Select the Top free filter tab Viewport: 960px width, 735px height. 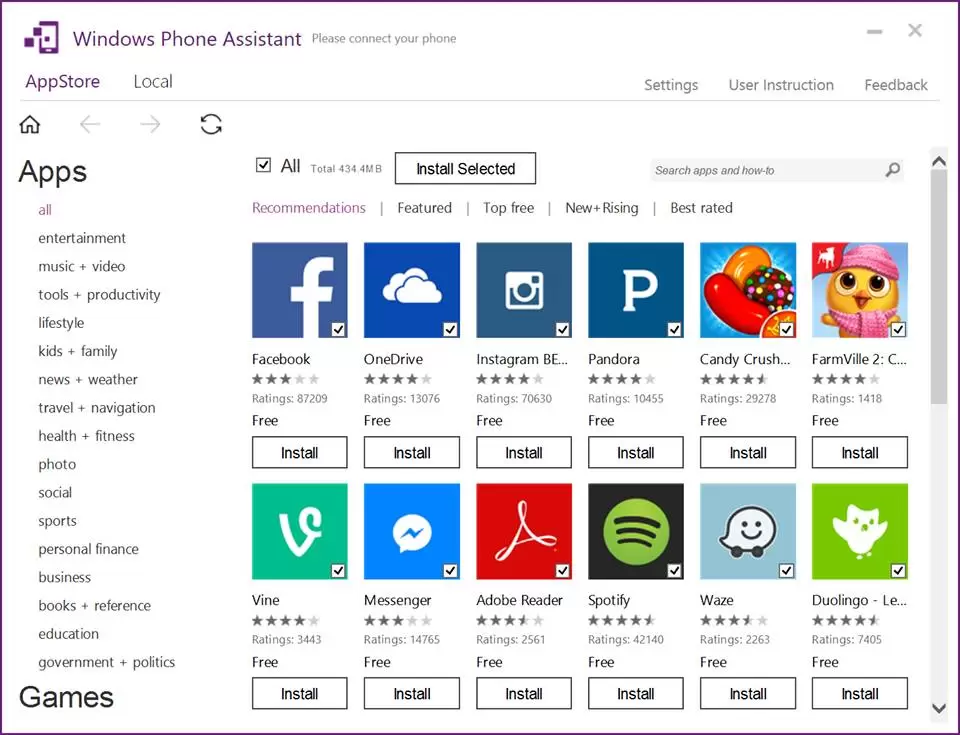(x=508, y=208)
